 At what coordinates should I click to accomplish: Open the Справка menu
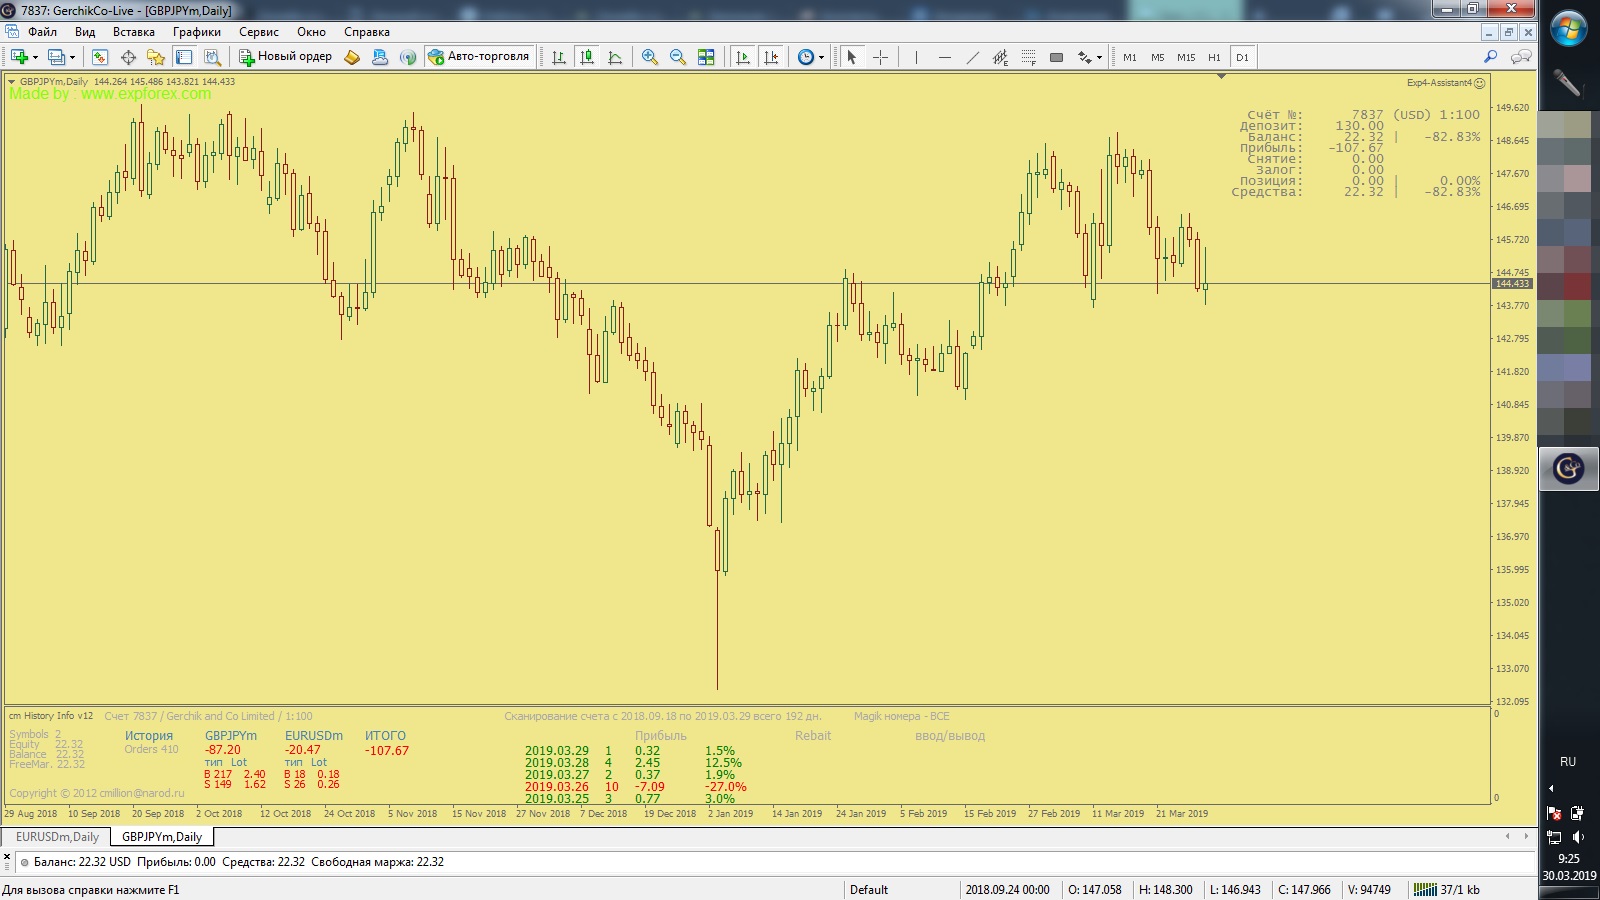pos(367,32)
